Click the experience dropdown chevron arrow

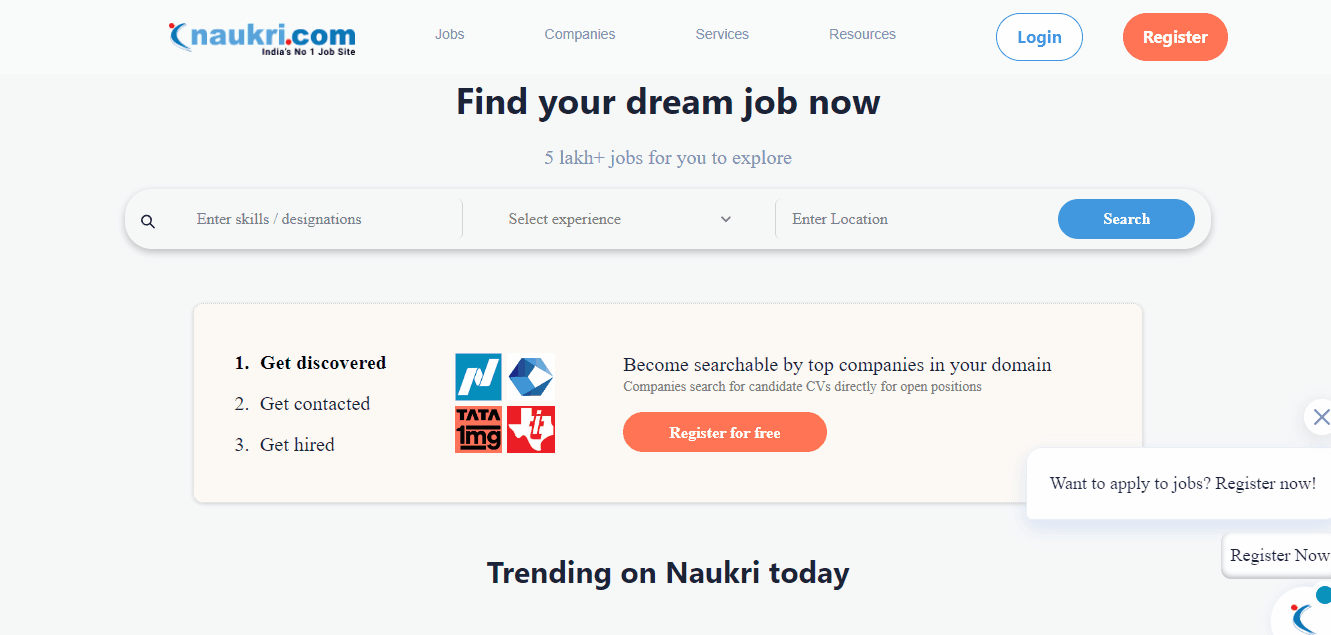click(x=726, y=220)
